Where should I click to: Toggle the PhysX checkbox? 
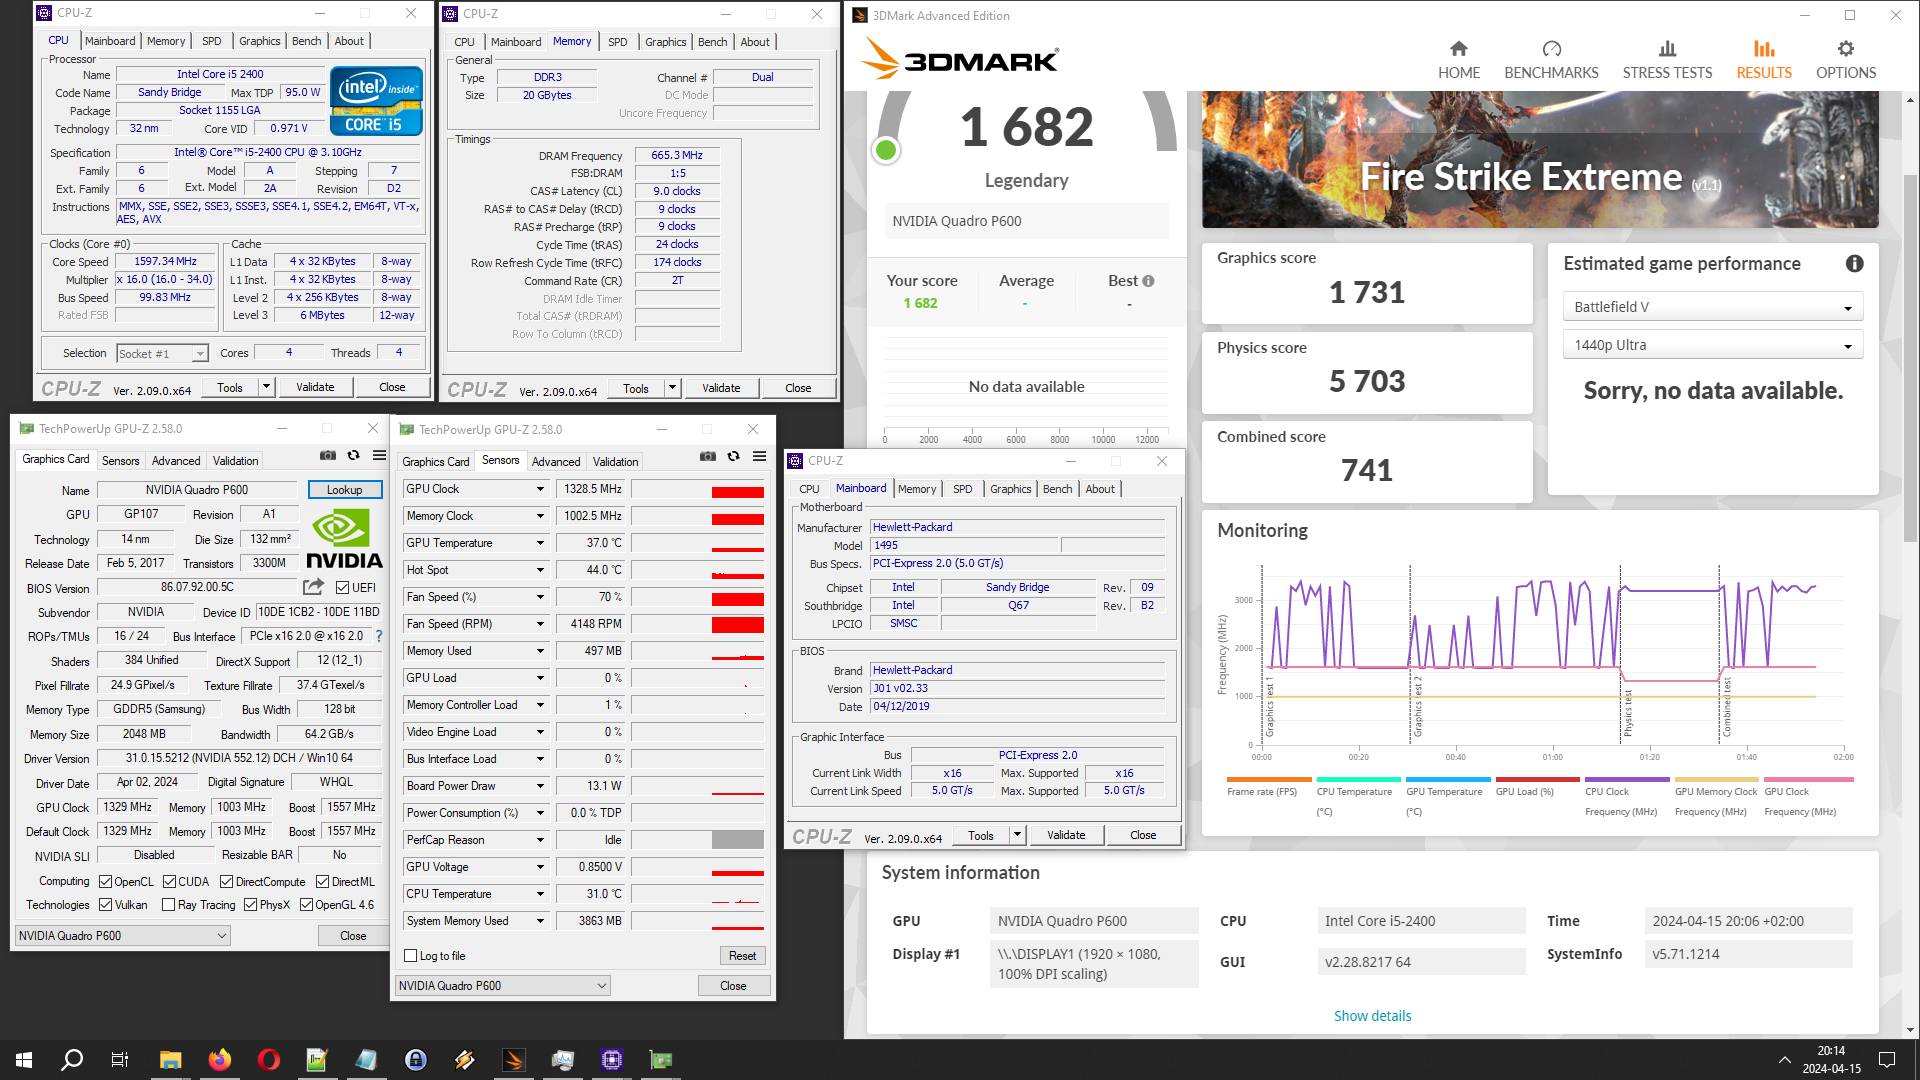tap(250, 905)
